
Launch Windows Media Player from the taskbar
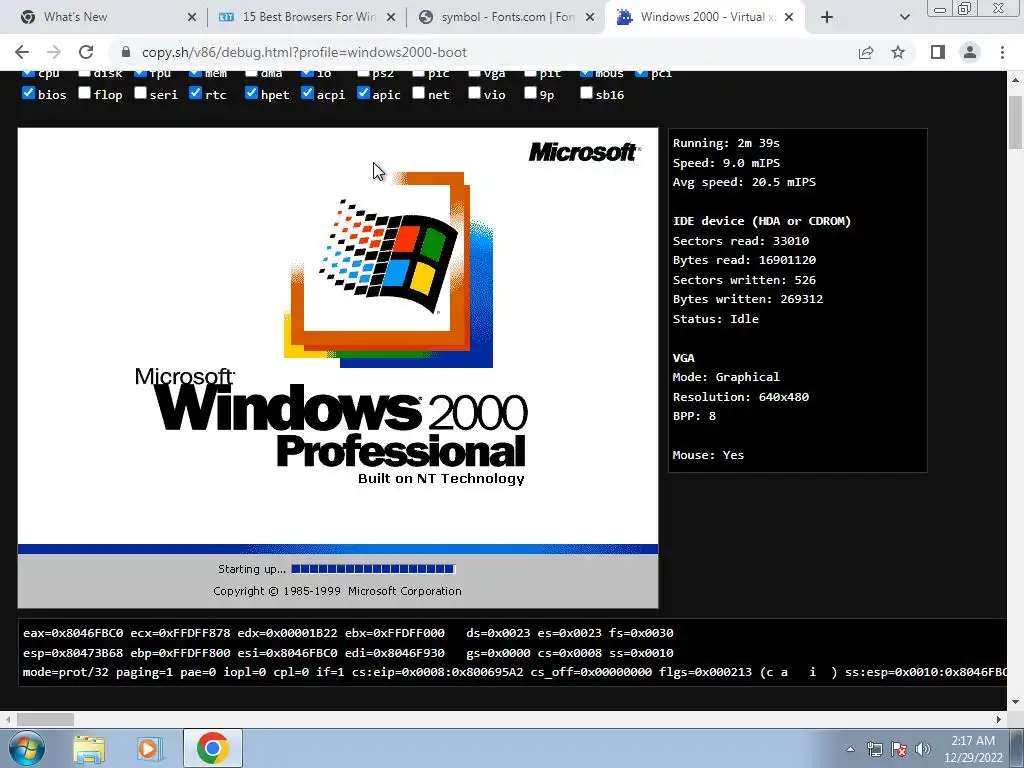click(x=150, y=748)
